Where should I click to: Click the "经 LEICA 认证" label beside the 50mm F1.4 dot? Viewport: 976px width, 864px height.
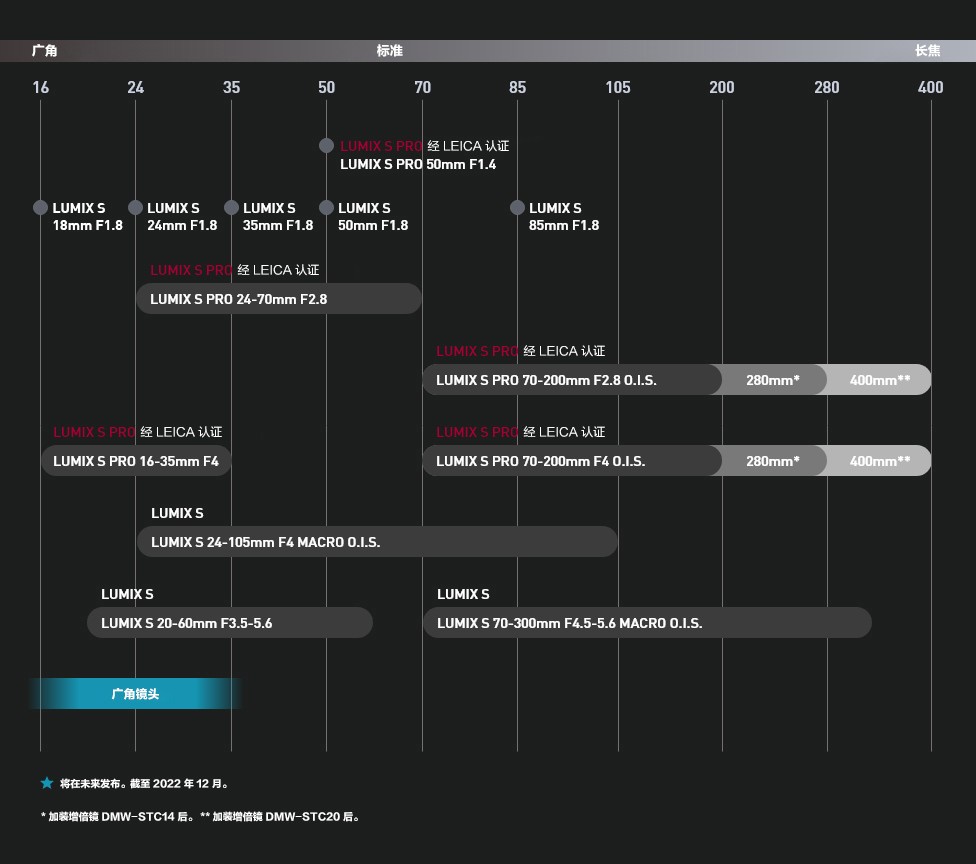click(468, 146)
